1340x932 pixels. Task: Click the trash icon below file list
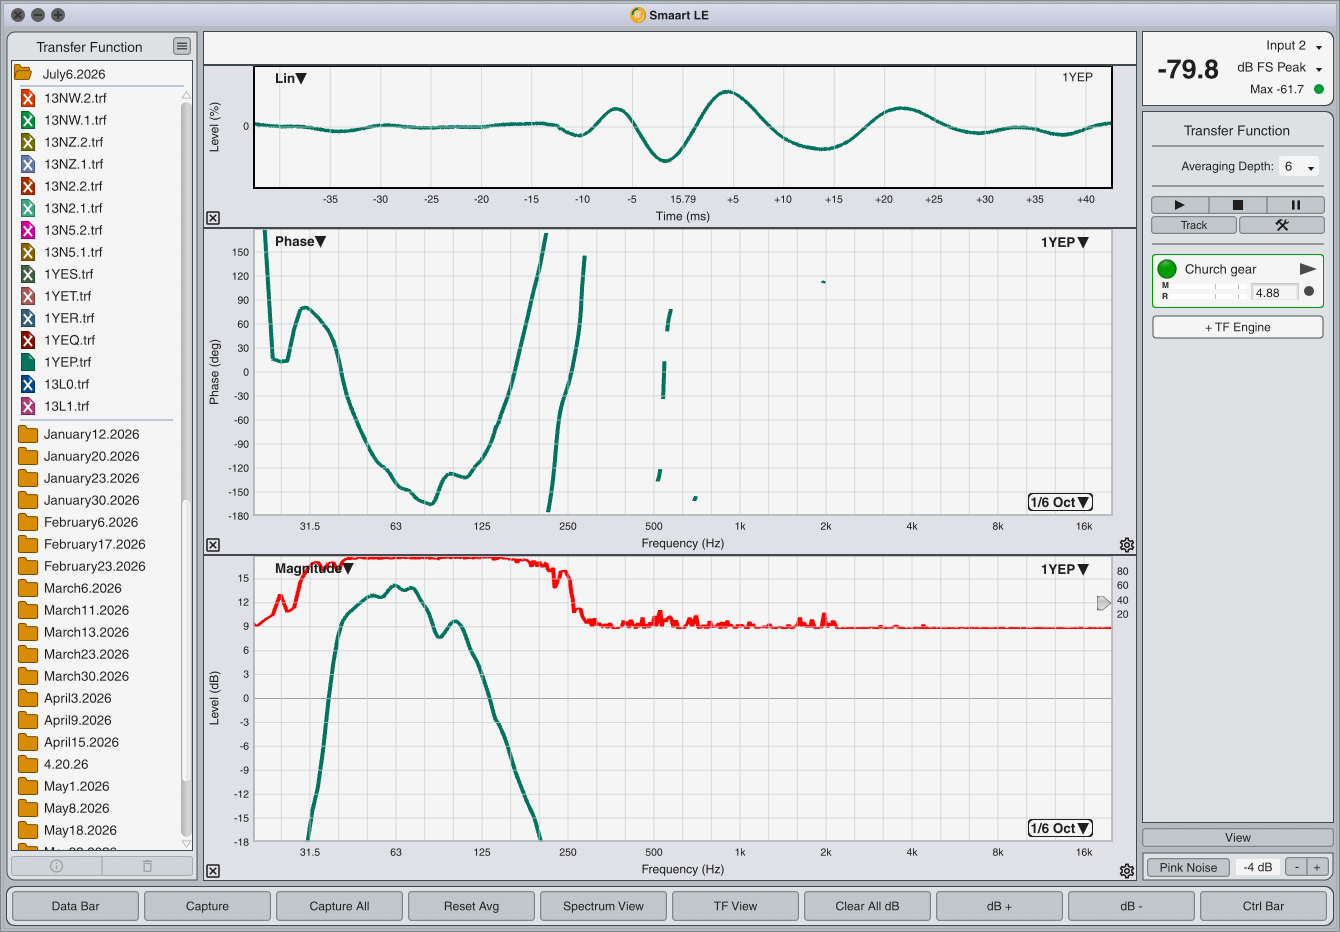(147, 866)
